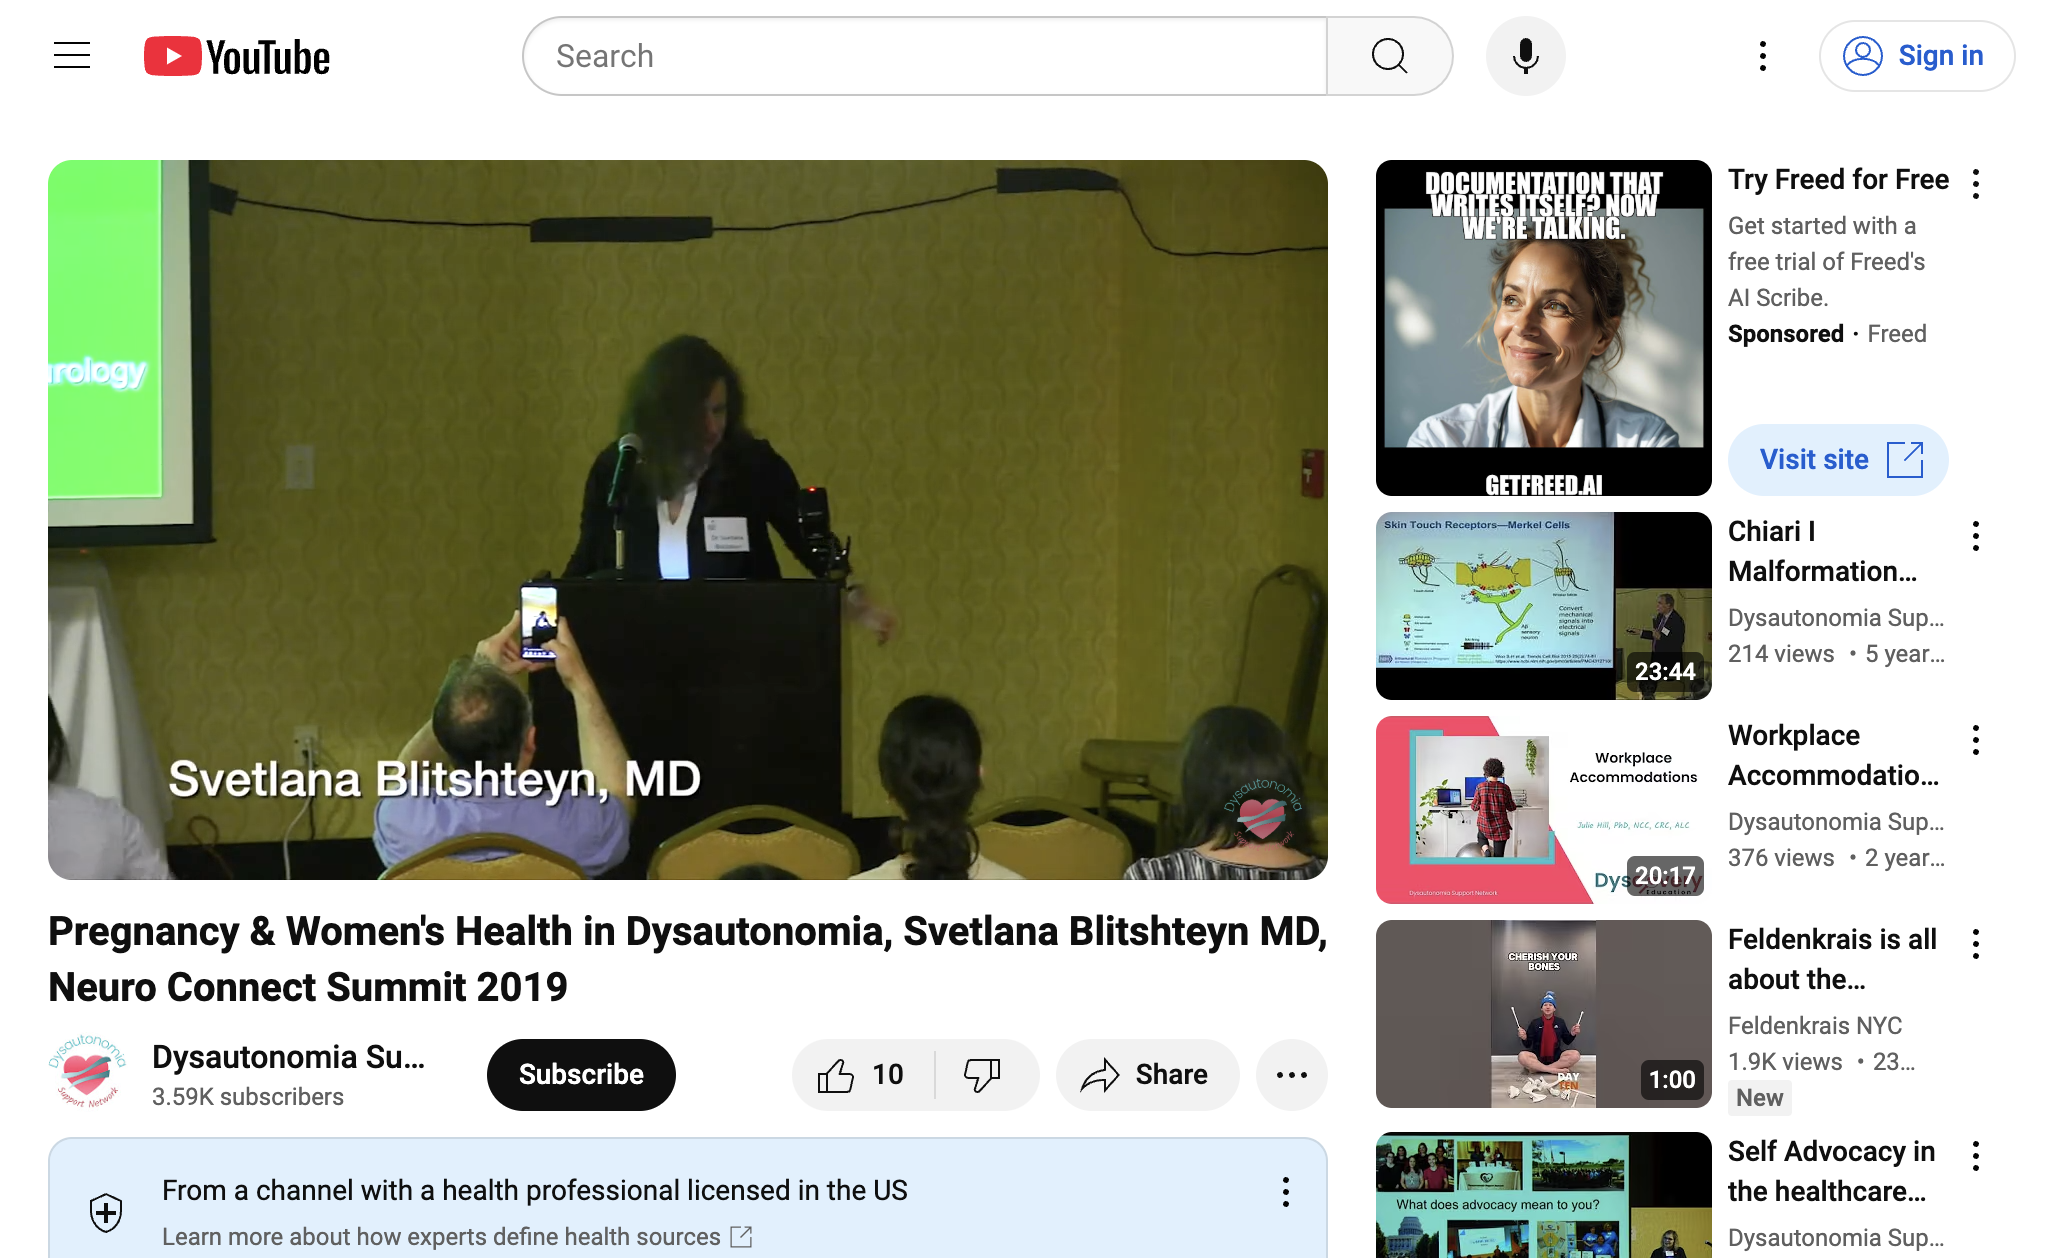The image size is (2048, 1258).
Task: Click the 376 views text
Action: [x=1781, y=858]
